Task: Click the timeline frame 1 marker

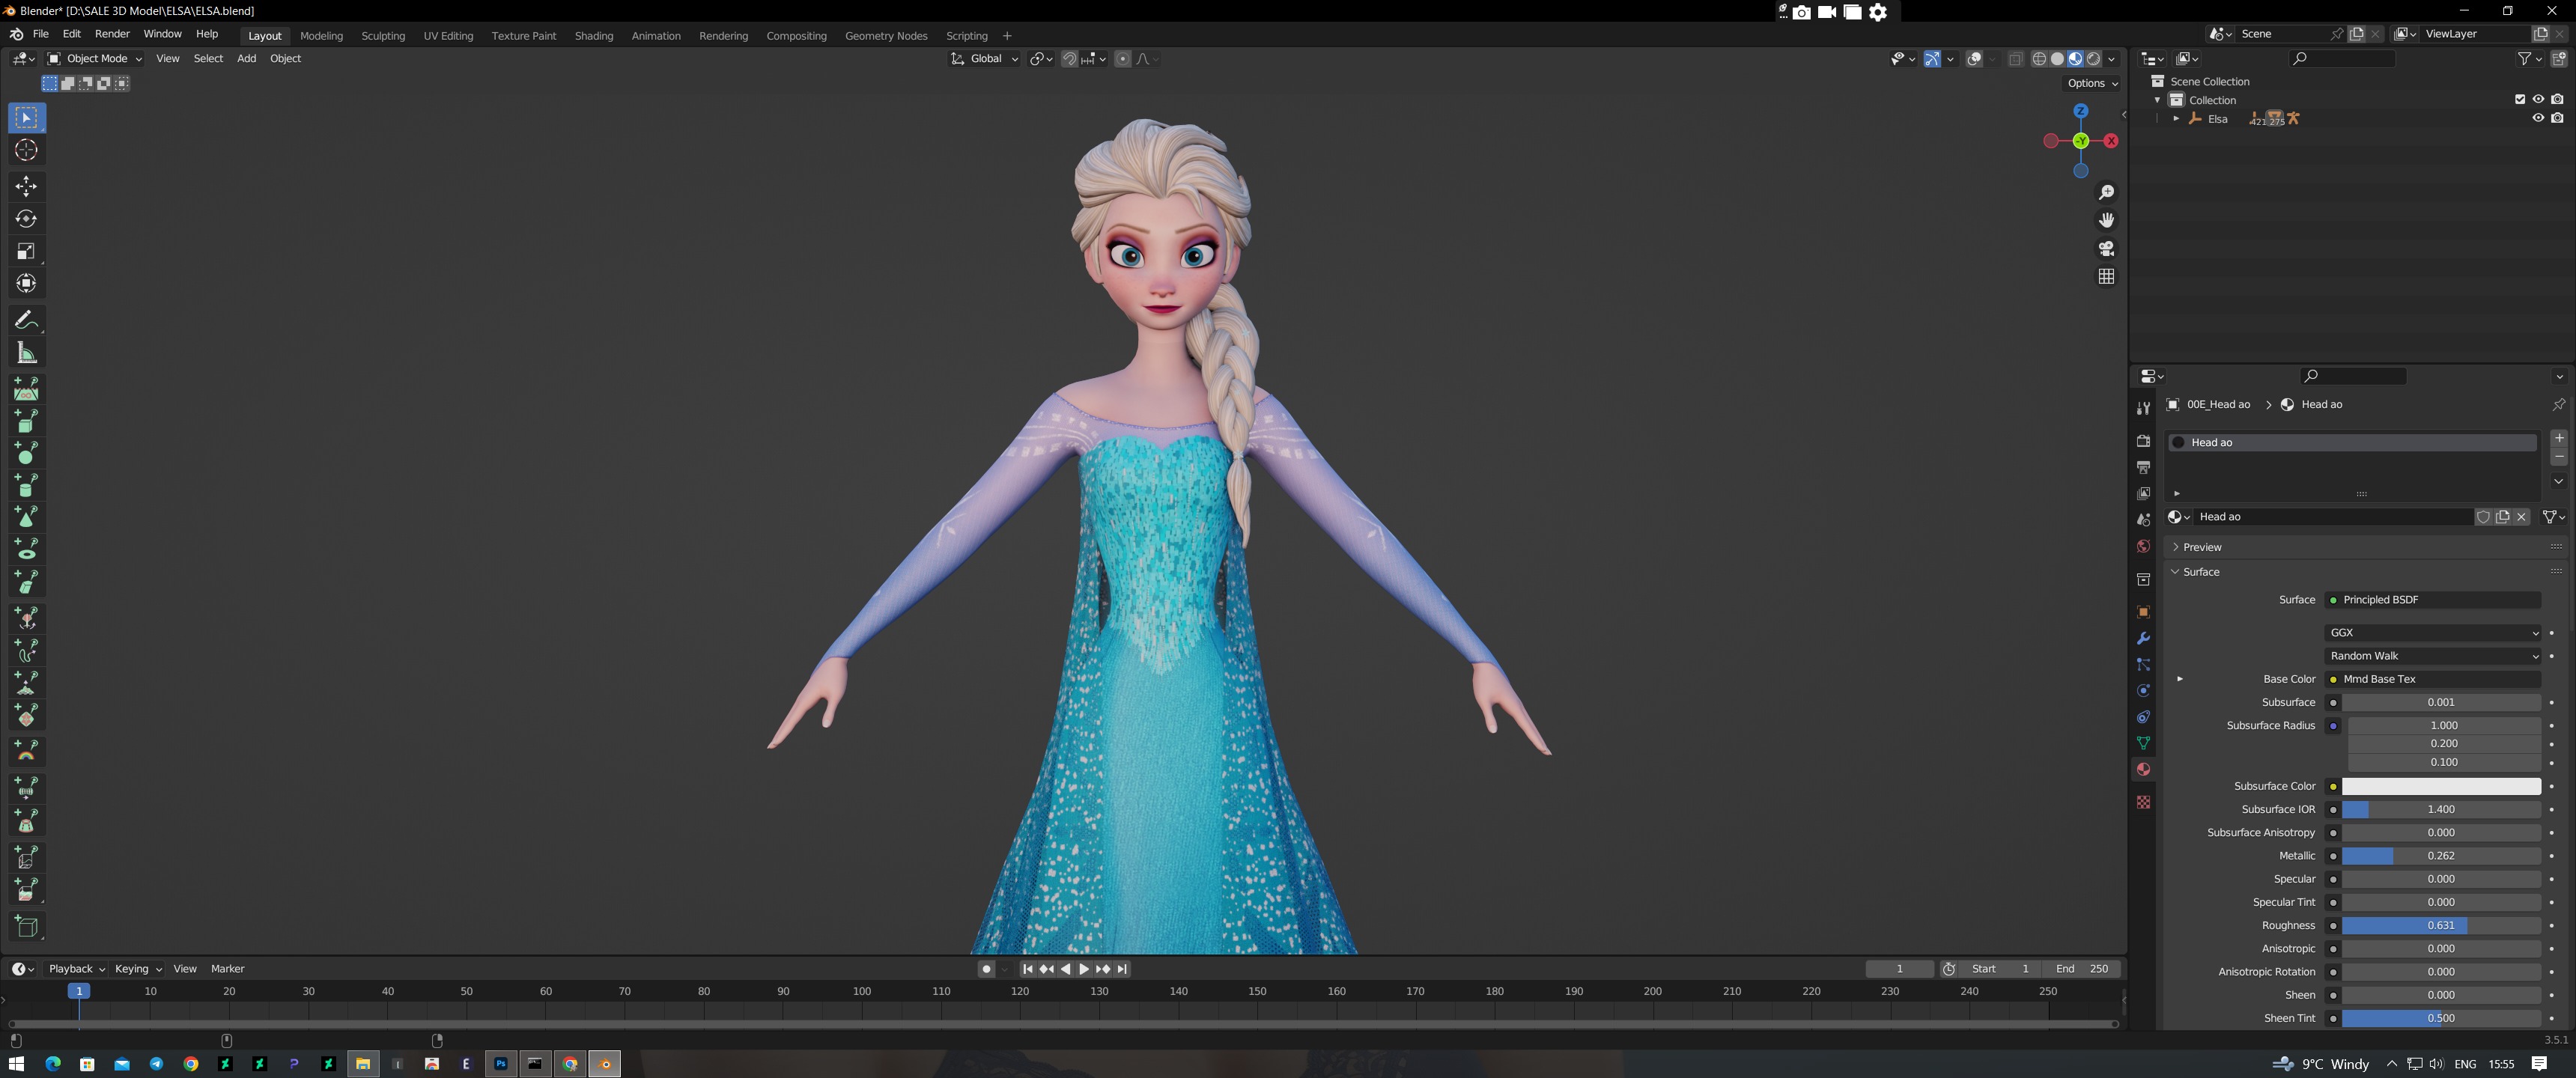Action: click(79, 991)
